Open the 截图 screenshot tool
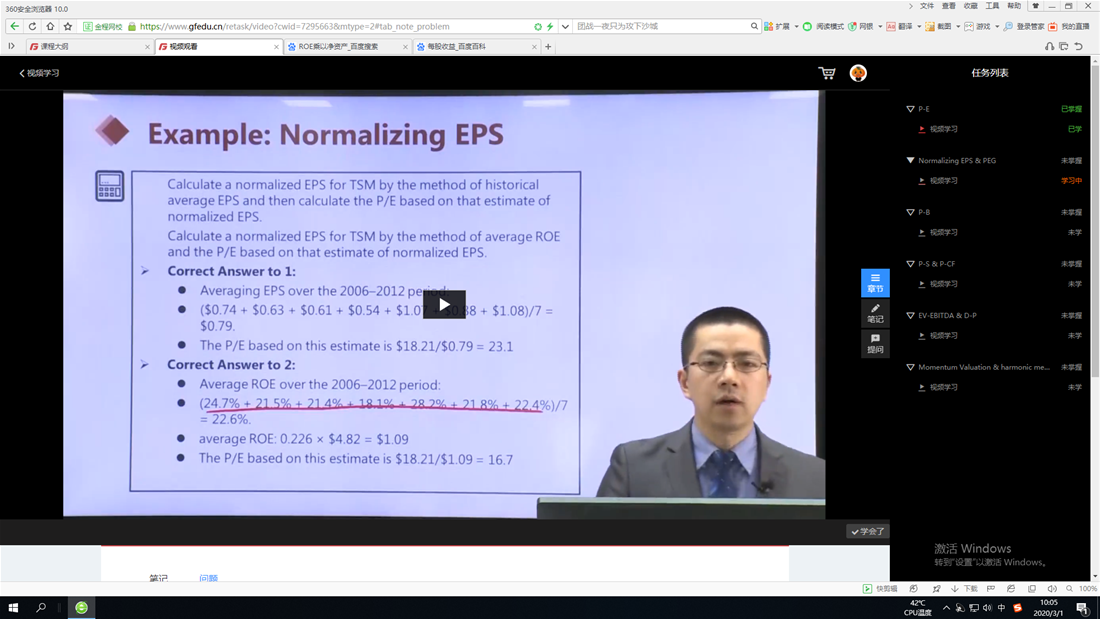Viewport: 1100px width, 619px height. click(938, 27)
